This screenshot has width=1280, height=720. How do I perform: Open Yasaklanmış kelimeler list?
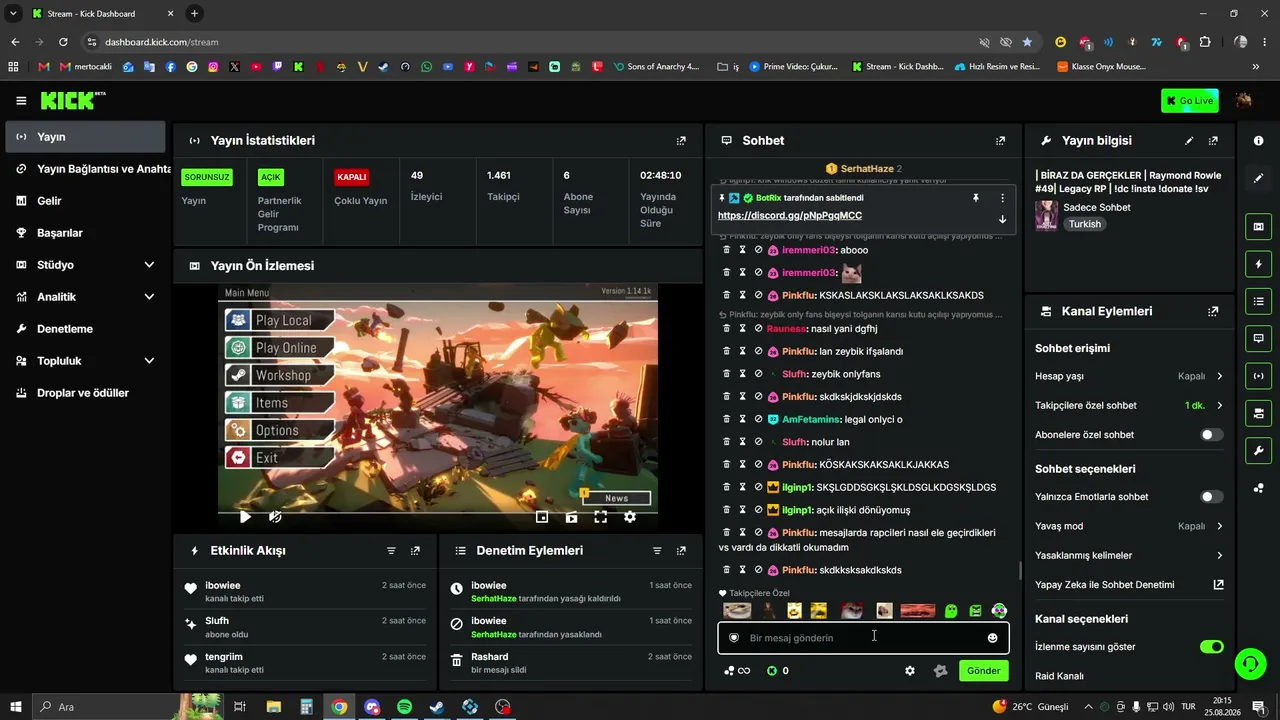(1129, 556)
